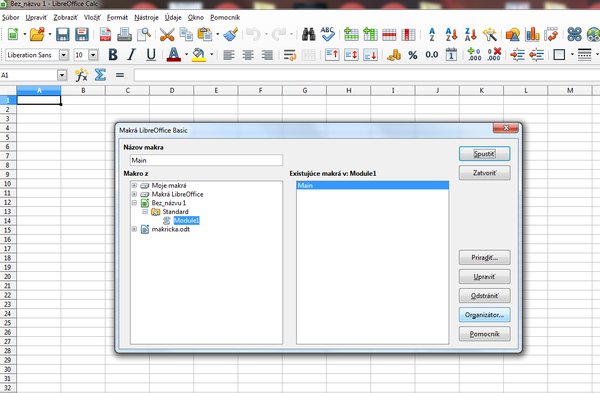Click the Priradiť... button

tap(484, 258)
